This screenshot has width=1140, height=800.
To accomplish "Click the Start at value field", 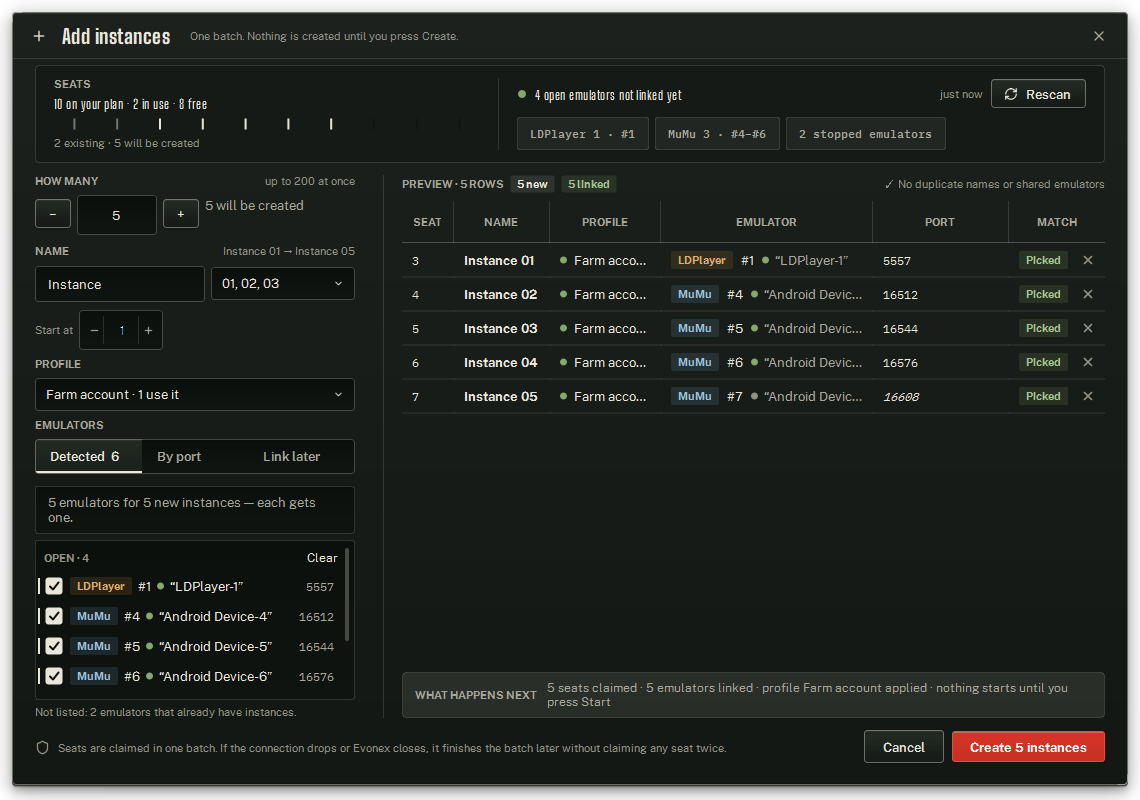I will click(x=121, y=330).
